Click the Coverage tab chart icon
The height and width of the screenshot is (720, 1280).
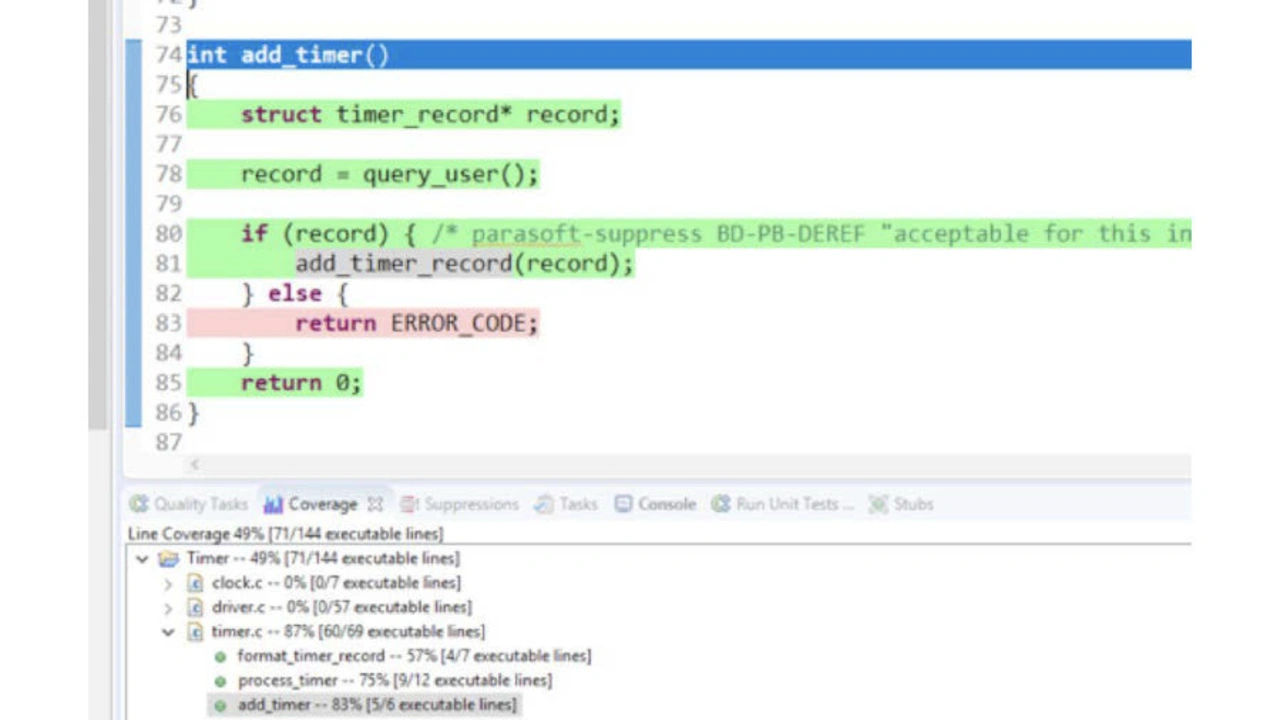[x=272, y=504]
